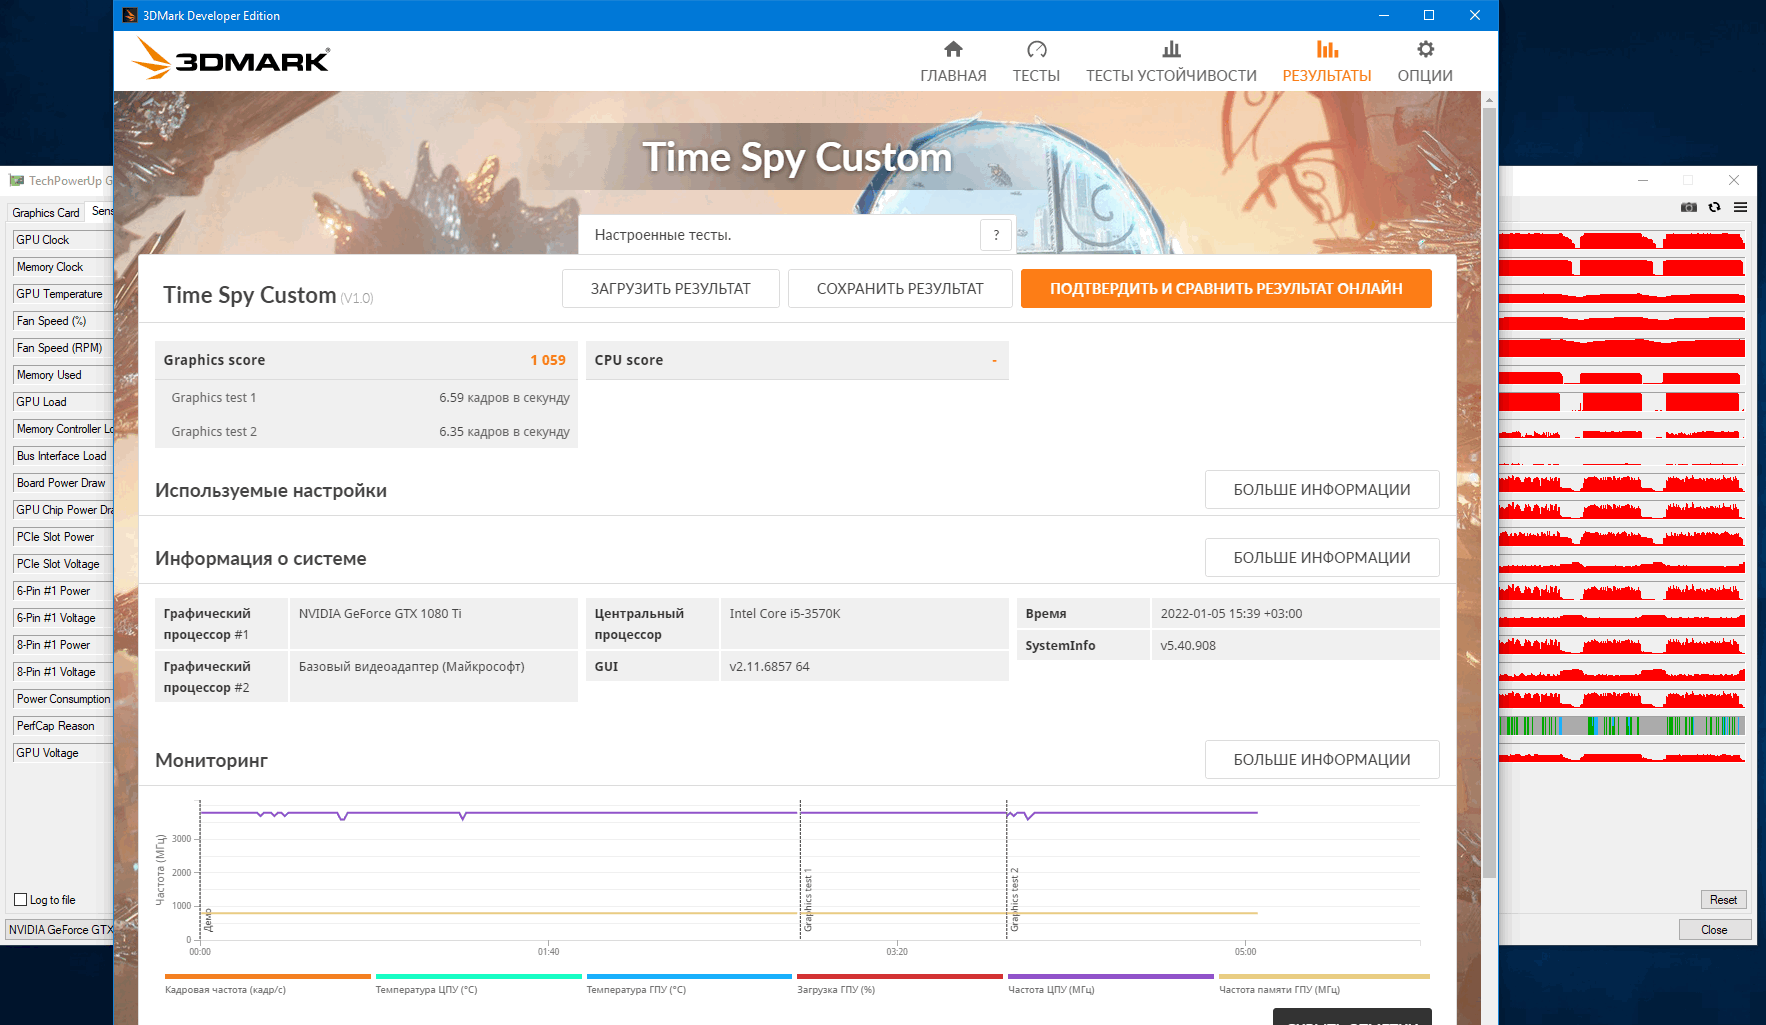Open the GPU-Z hamburger menu icon
This screenshot has height=1025, width=1766.
[x=1740, y=207]
